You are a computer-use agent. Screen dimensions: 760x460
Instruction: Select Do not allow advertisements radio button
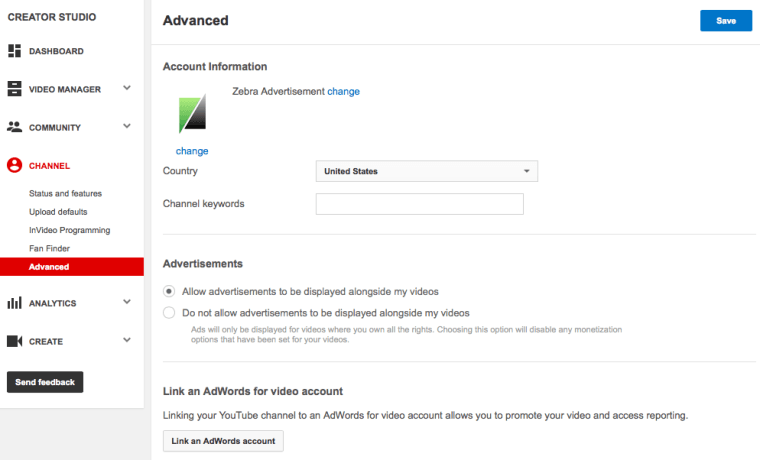coord(169,313)
